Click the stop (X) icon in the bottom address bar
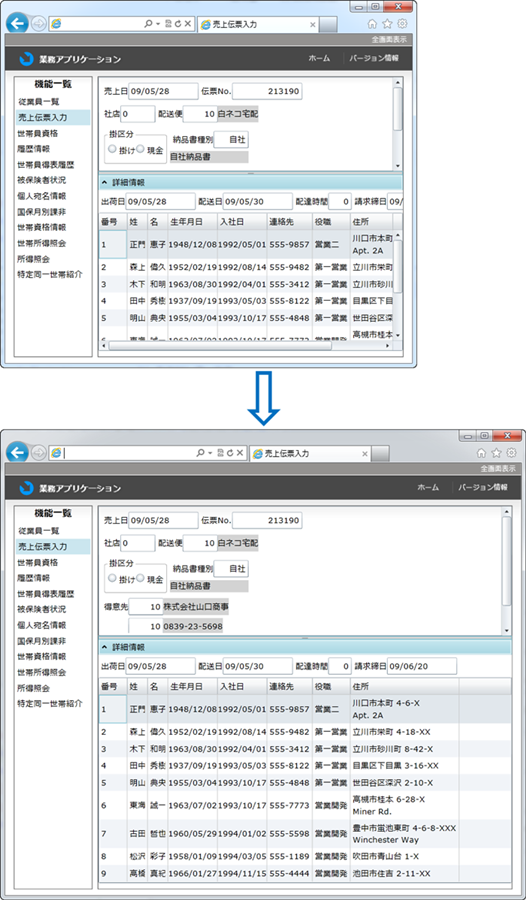 [239, 453]
